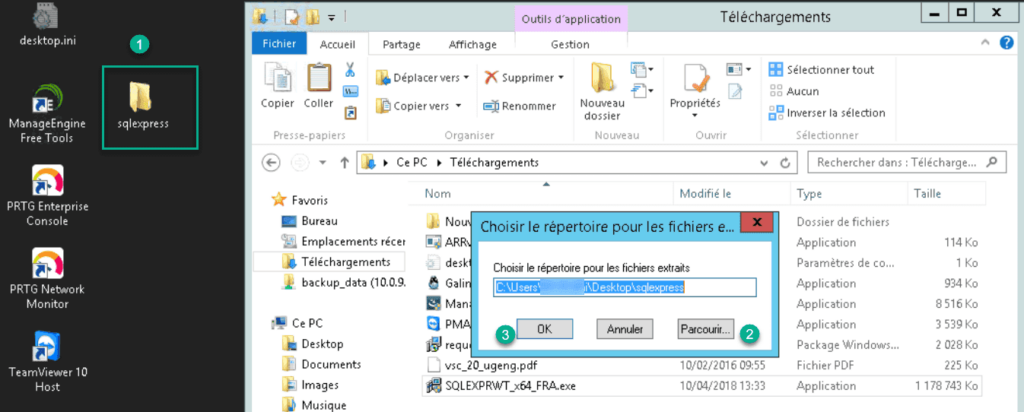
Task: Switch to the Partage ribbon tab
Action: 402,44
